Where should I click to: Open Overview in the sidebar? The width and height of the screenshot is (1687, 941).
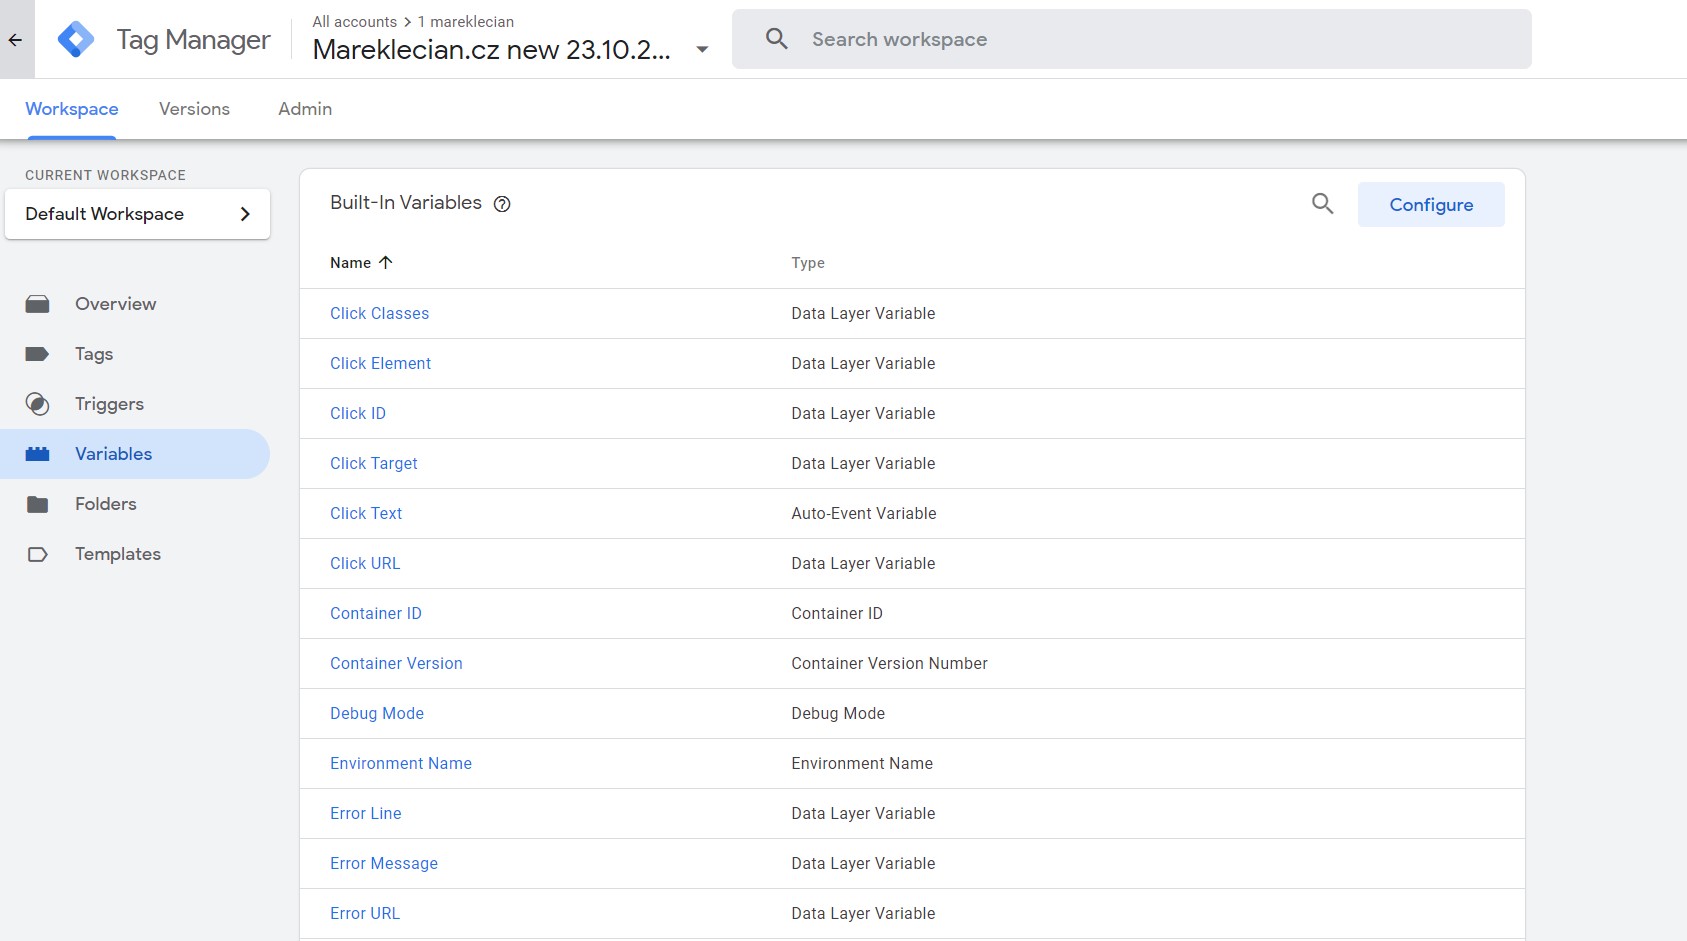pos(115,304)
